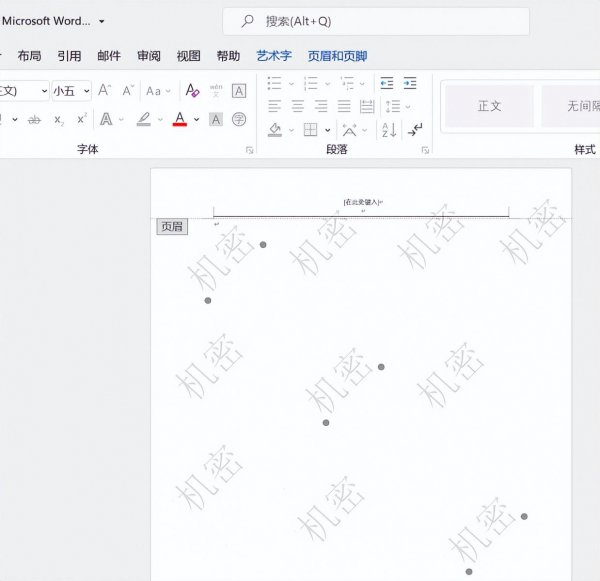Click the header placeholder text 在此处键入

pyautogui.click(x=363, y=202)
